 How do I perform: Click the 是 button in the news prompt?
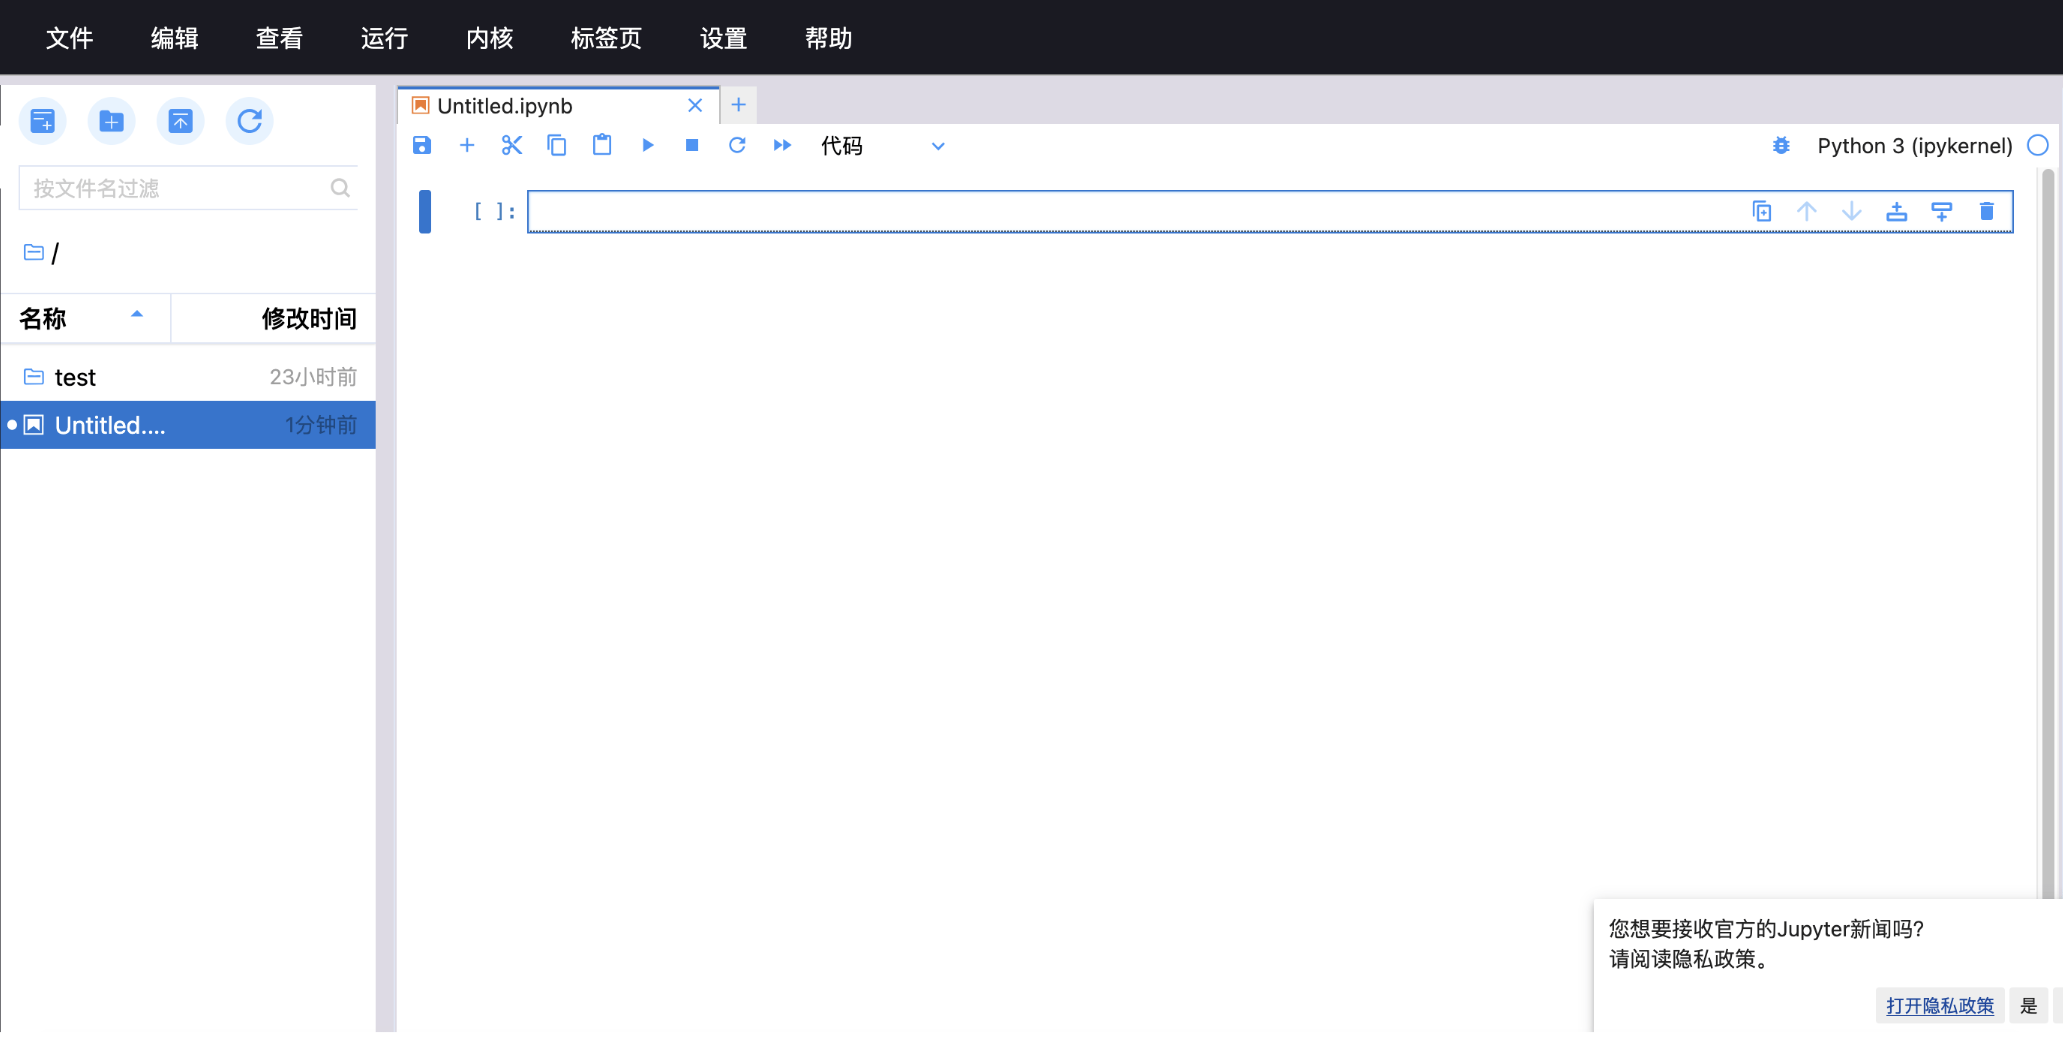pyautogui.click(x=2028, y=1005)
